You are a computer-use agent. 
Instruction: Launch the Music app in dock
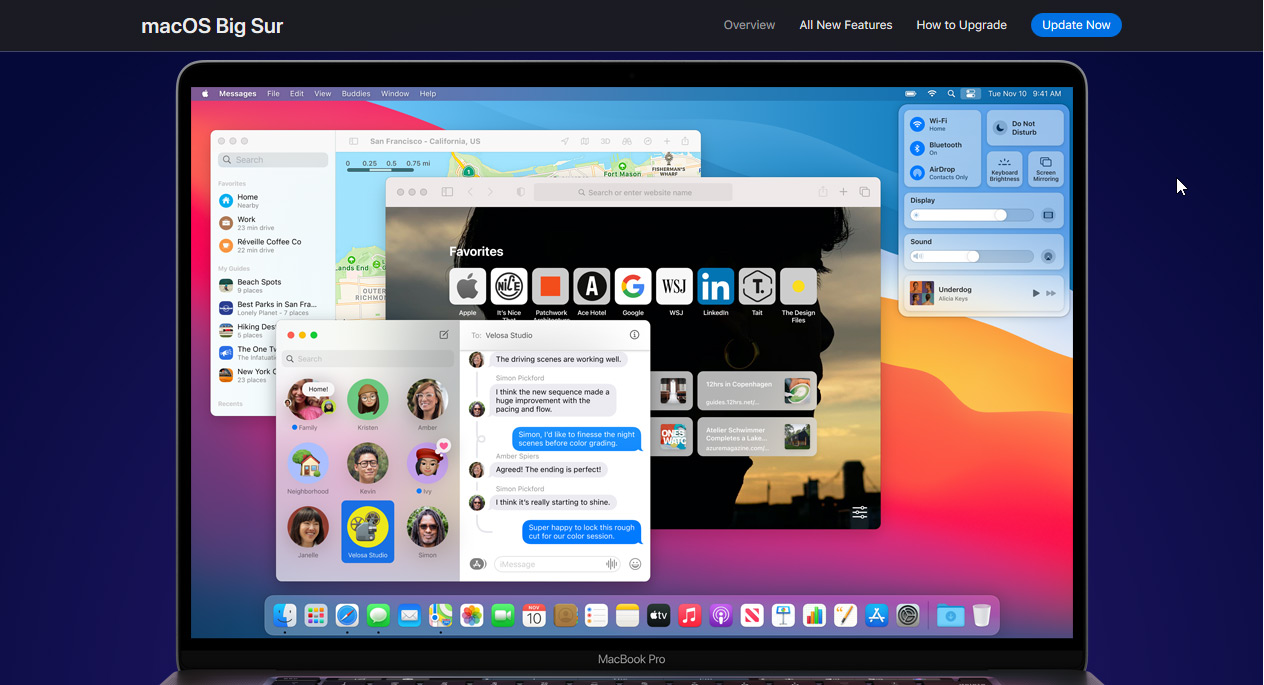point(689,616)
